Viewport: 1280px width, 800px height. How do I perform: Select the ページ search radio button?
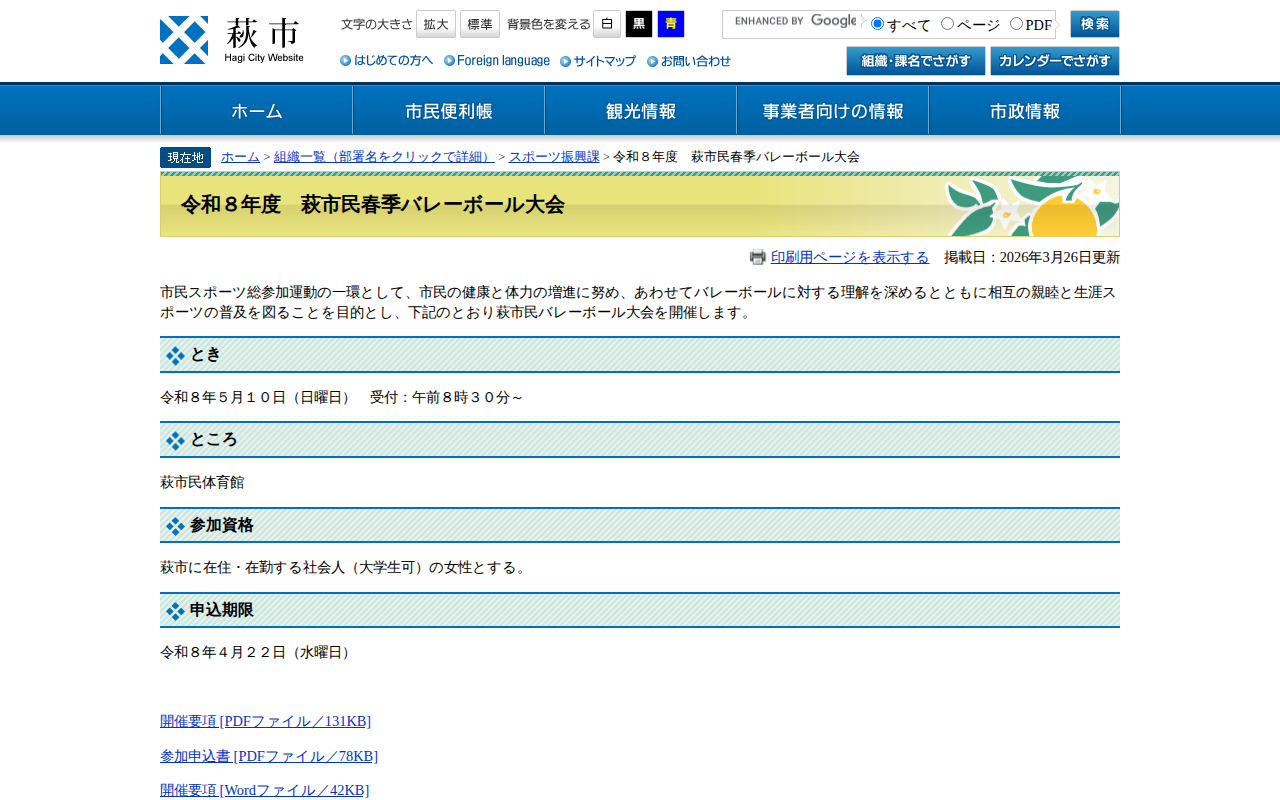[x=948, y=24]
